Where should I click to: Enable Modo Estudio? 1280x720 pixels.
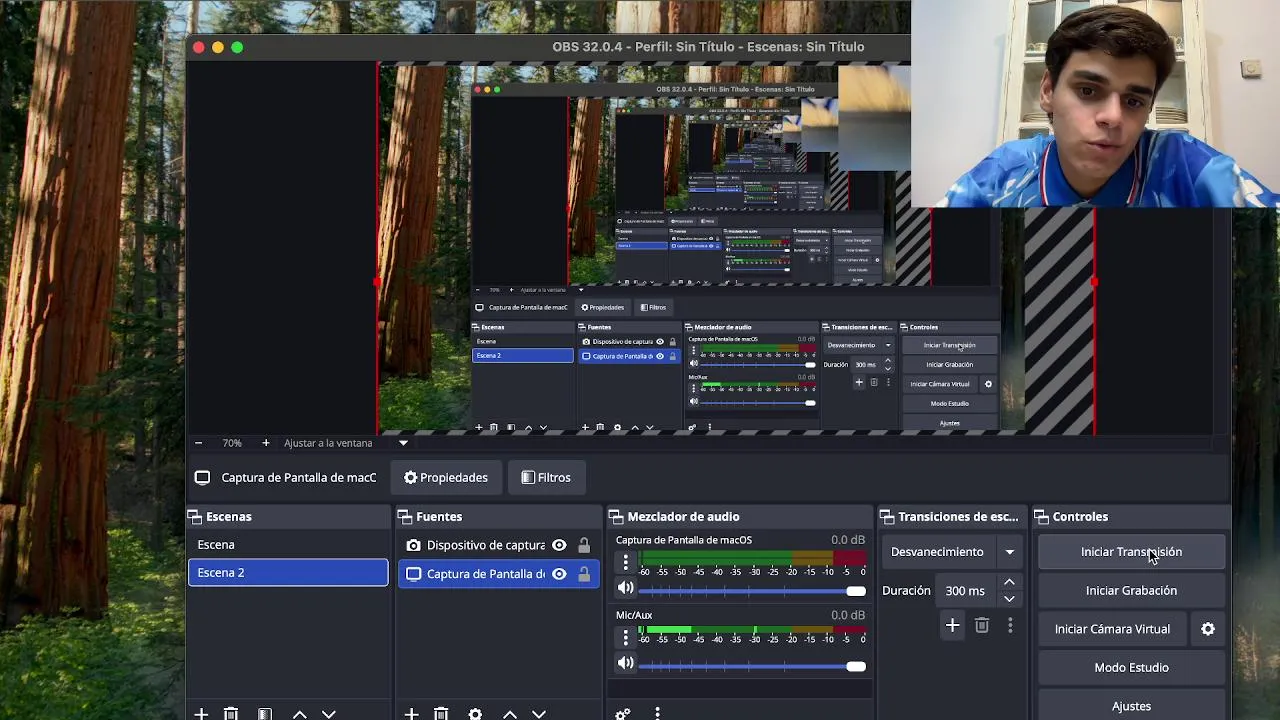[1131, 668]
